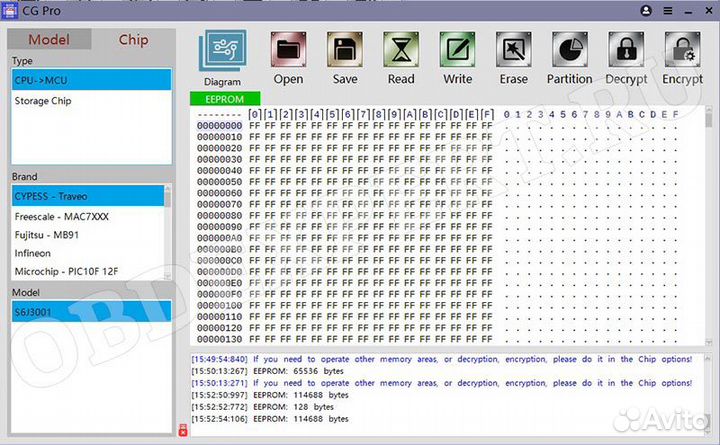Select Freescale - MAC7XXX brand
This screenshot has height=445, width=720.
tap(60, 216)
